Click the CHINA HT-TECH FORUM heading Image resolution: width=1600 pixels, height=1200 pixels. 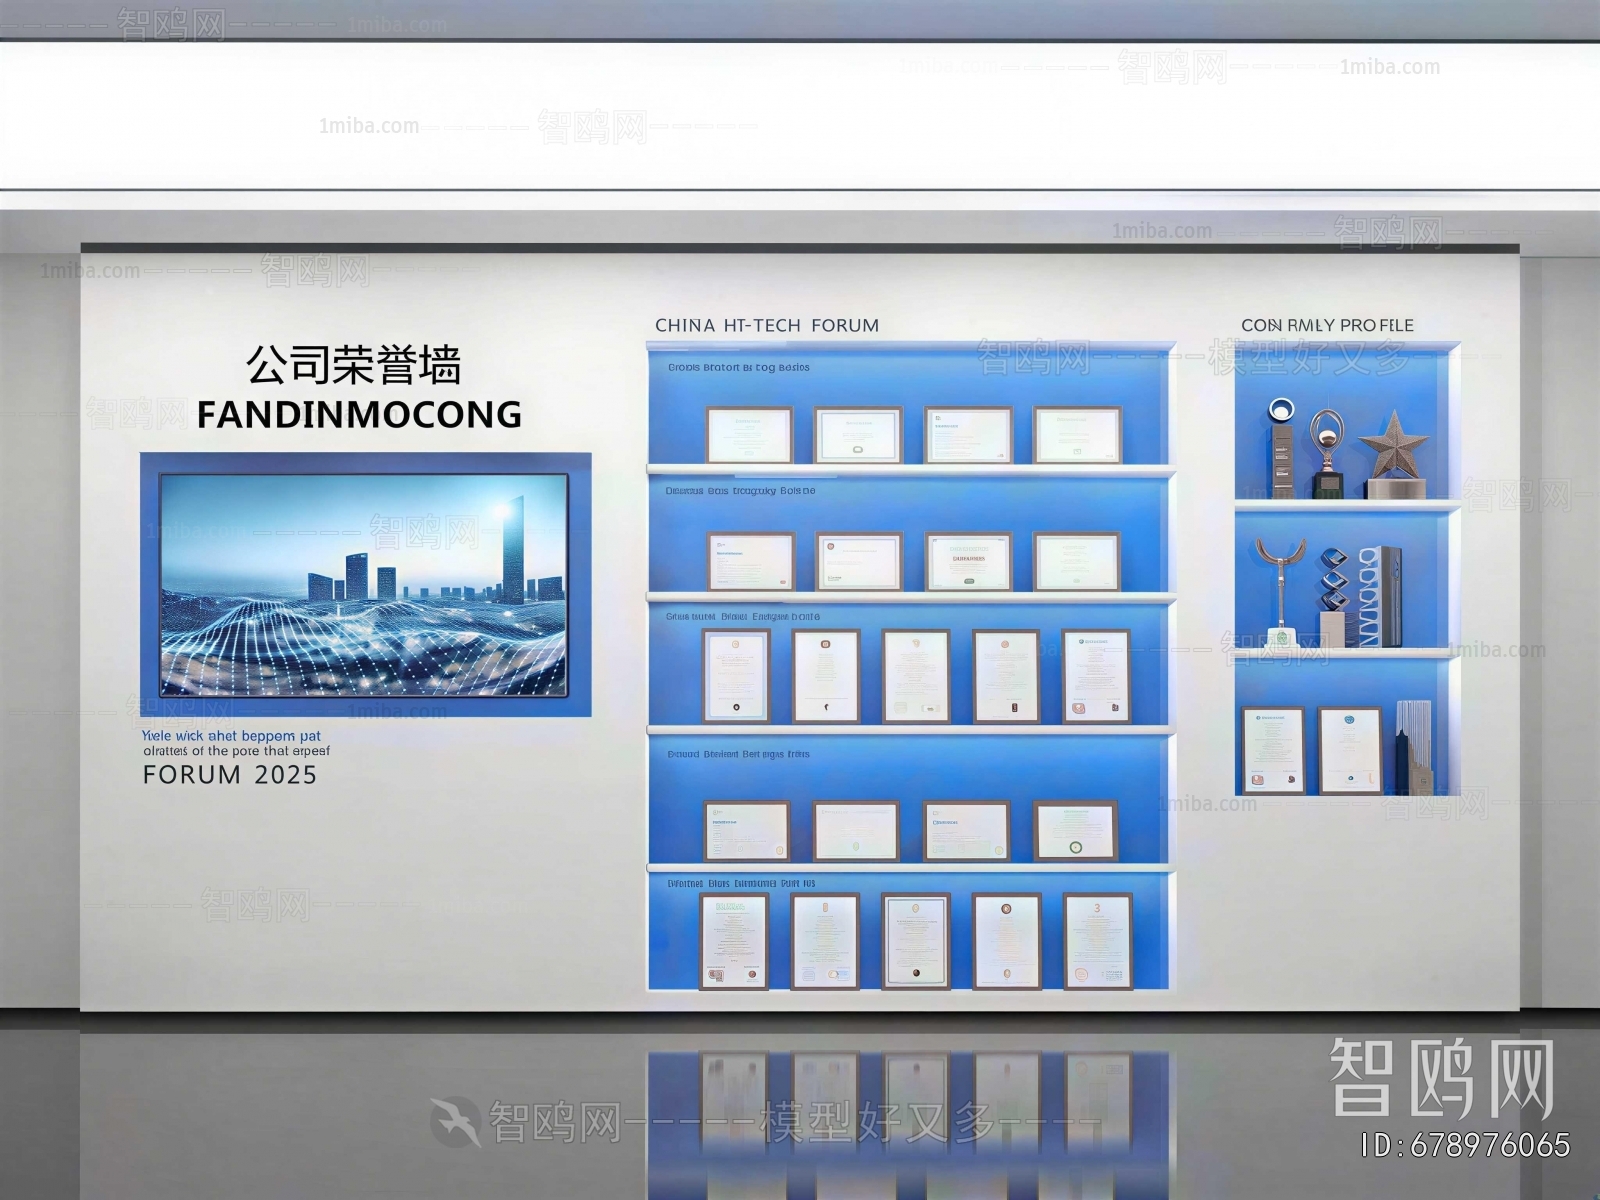click(x=767, y=325)
